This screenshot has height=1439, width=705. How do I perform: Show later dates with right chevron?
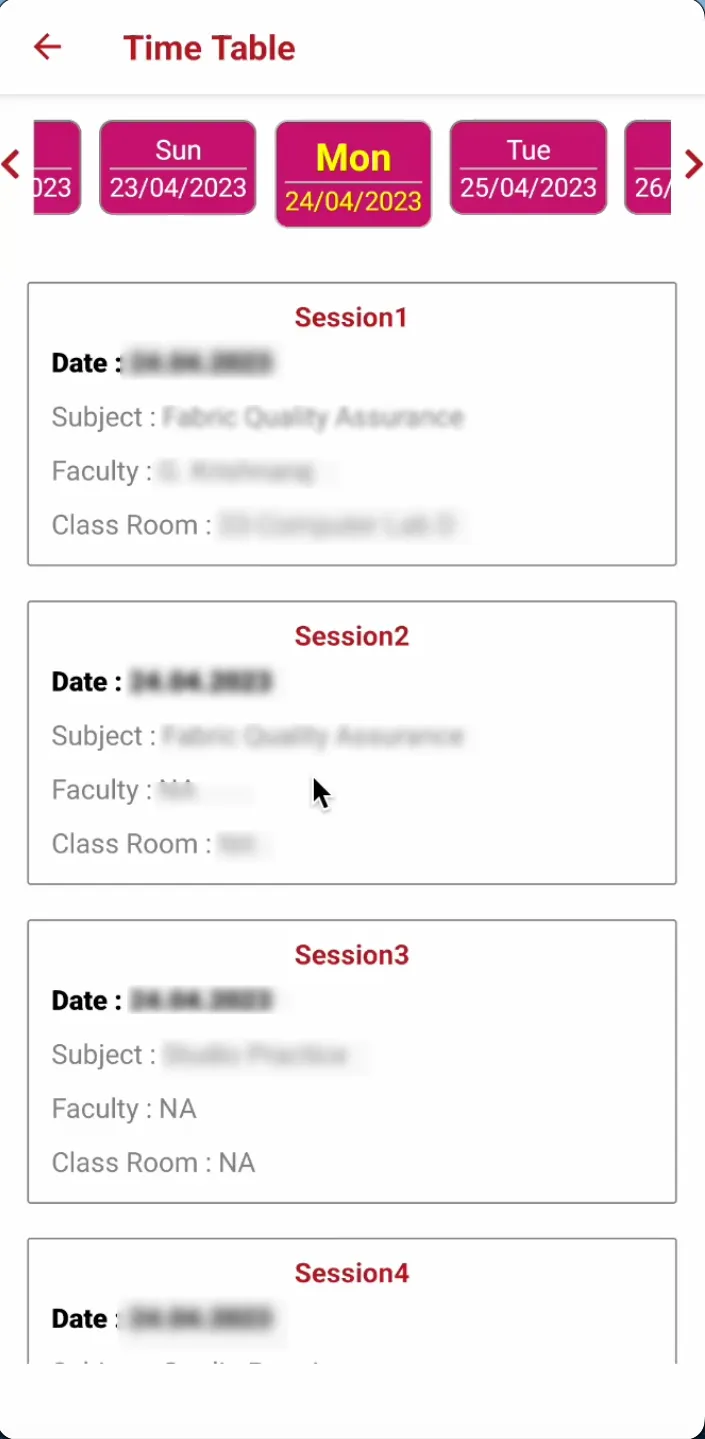point(693,165)
